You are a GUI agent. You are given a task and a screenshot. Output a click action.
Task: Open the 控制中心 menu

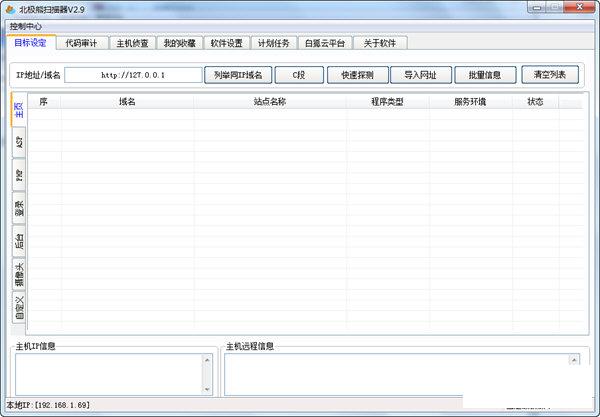click(x=27, y=27)
